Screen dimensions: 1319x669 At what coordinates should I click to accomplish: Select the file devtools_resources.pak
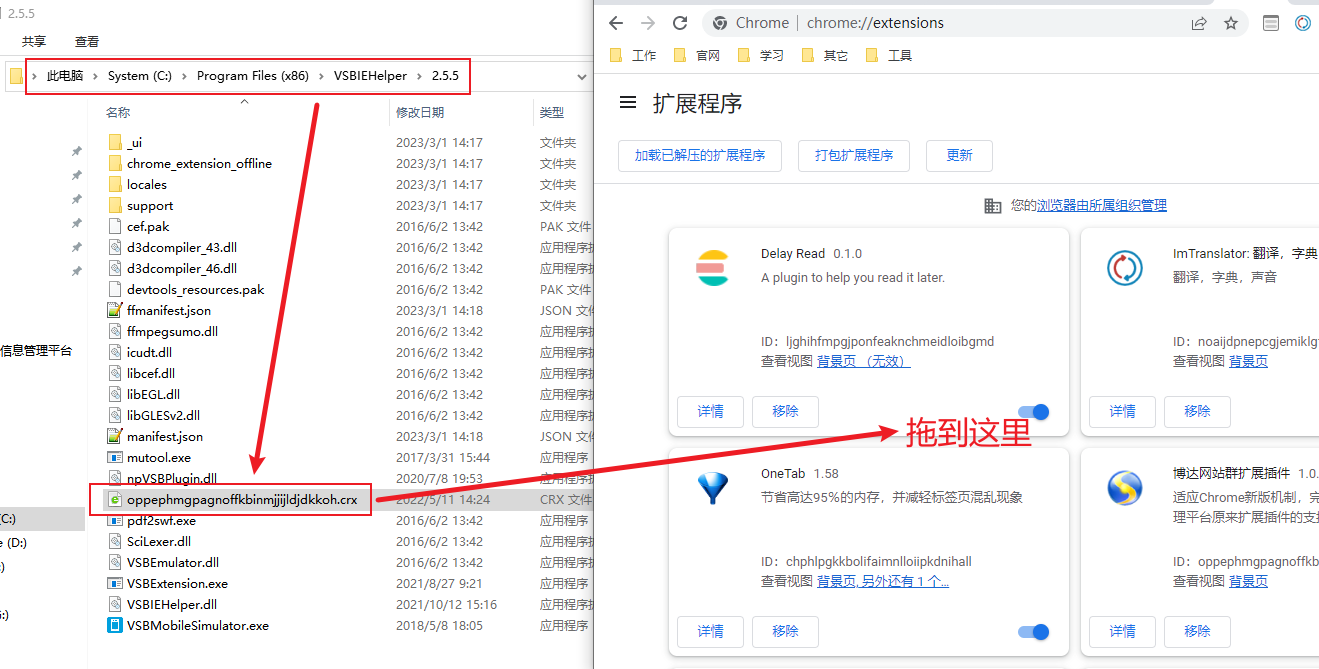click(196, 290)
